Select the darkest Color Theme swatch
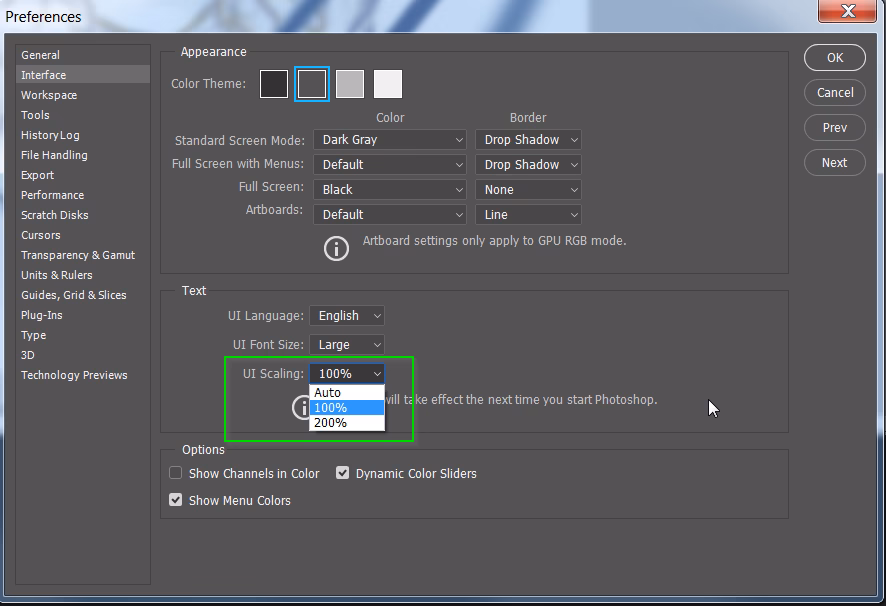This screenshot has width=886, height=606. point(273,83)
